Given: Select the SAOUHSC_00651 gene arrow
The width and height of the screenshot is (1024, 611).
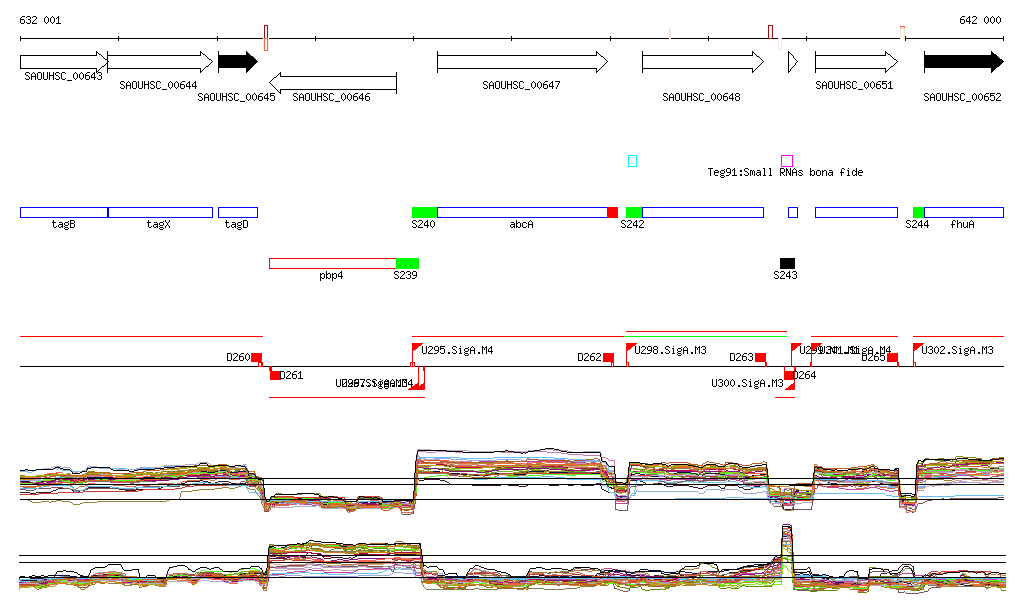Looking at the screenshot, I should click(x=856, y=62).
